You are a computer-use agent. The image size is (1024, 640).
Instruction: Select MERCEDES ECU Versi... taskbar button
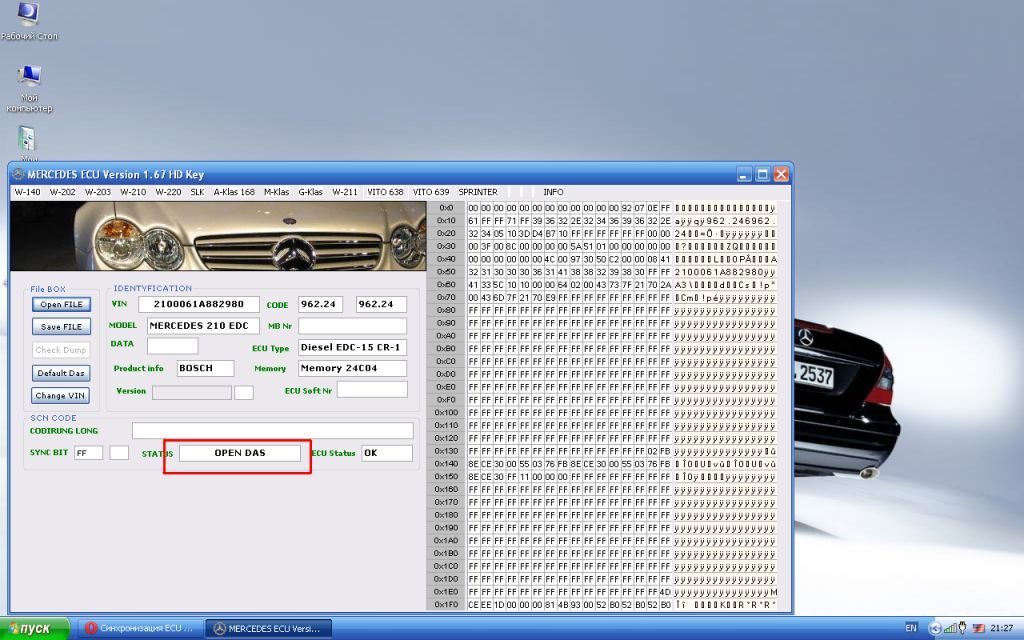coord(268,628)
